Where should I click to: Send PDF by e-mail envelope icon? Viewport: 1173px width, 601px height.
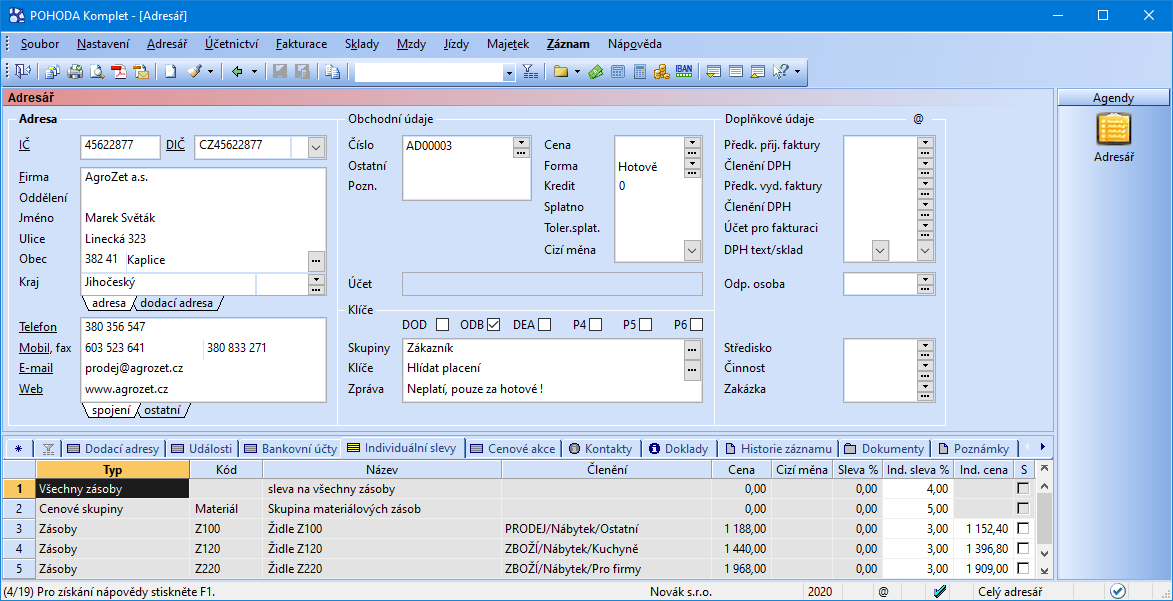click(141, 71)
